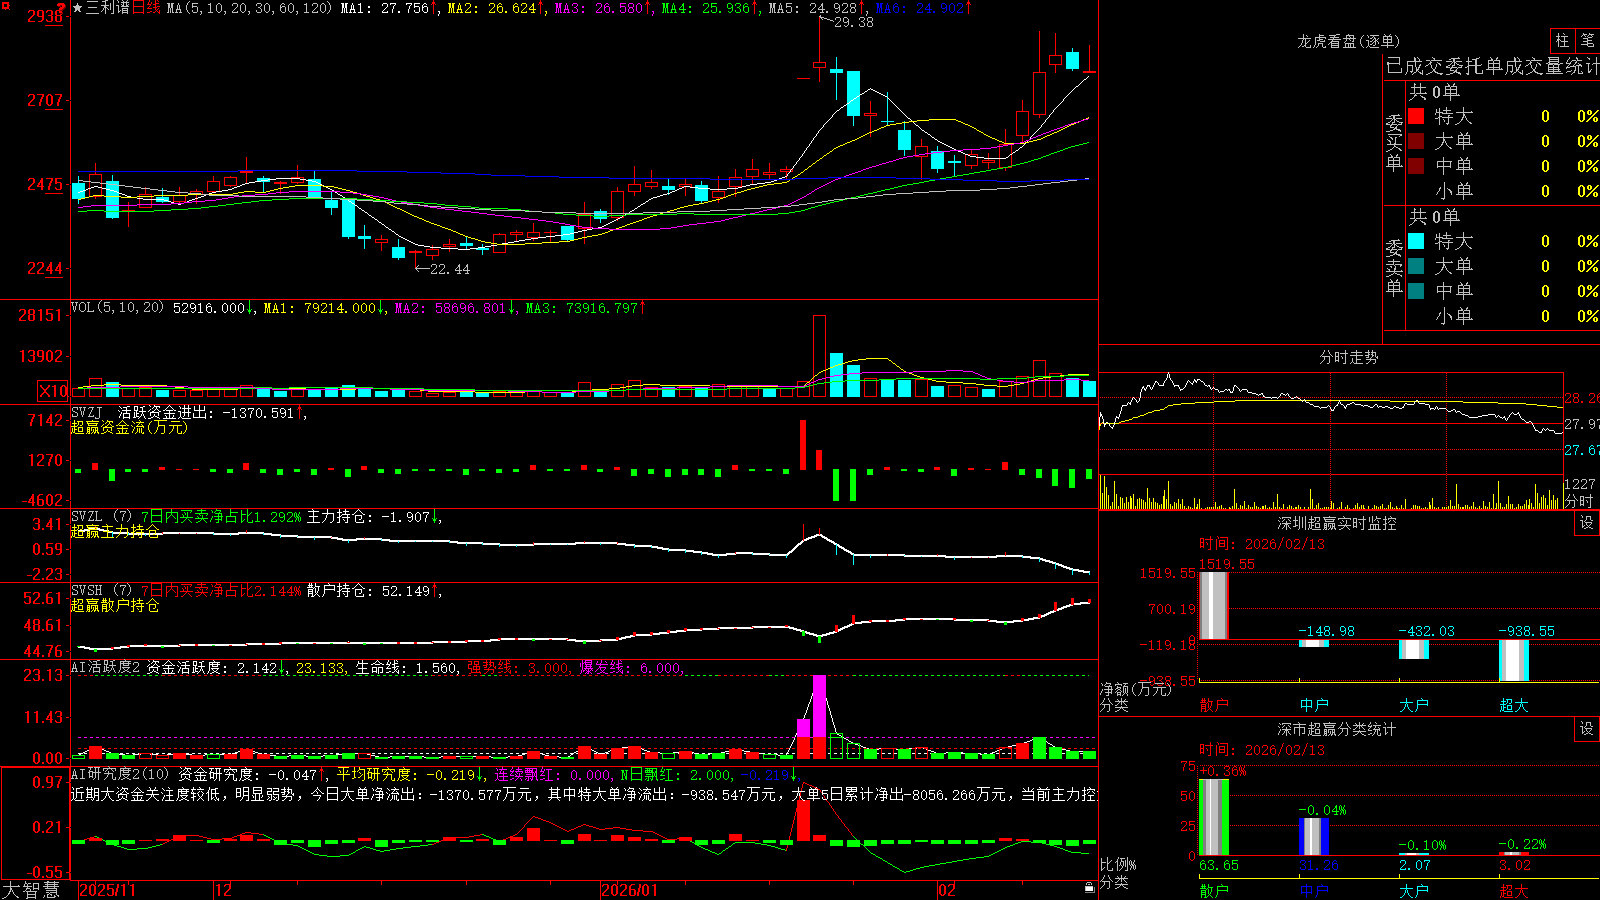Click the 63.65 散户 percentage value
Screen dimensions: 1600x900
coord(1219,865)
